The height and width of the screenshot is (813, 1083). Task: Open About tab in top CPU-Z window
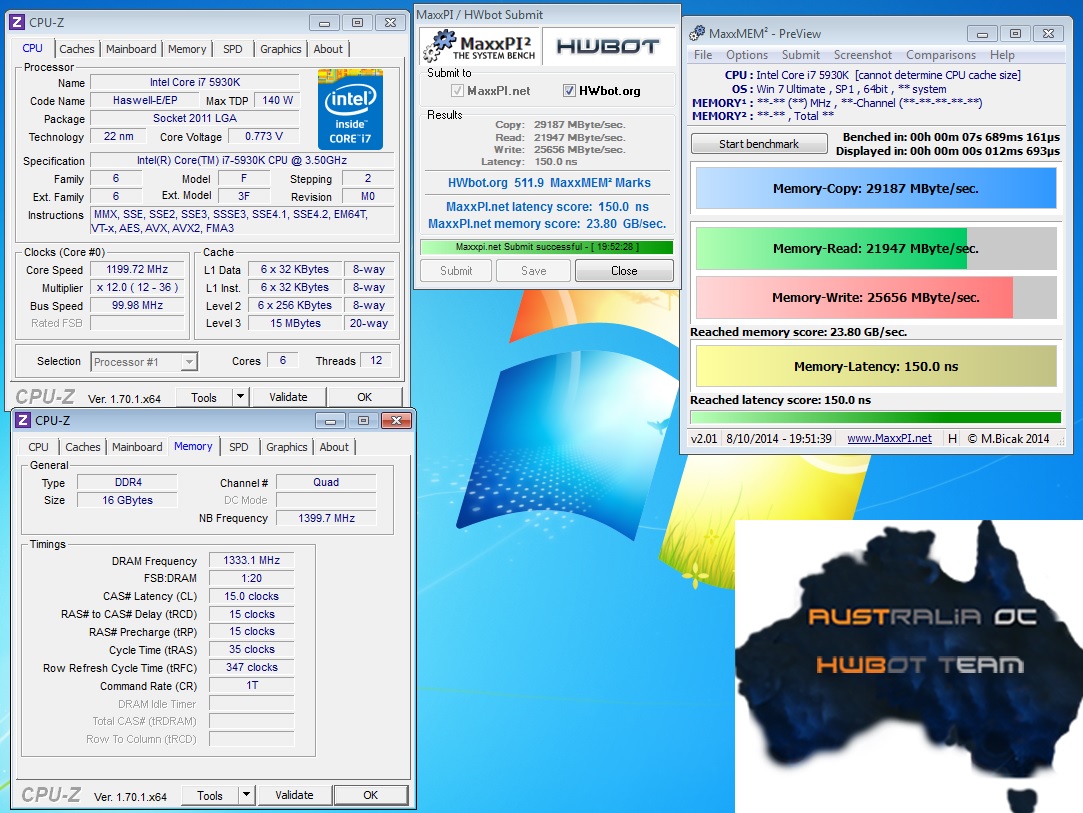328,48
